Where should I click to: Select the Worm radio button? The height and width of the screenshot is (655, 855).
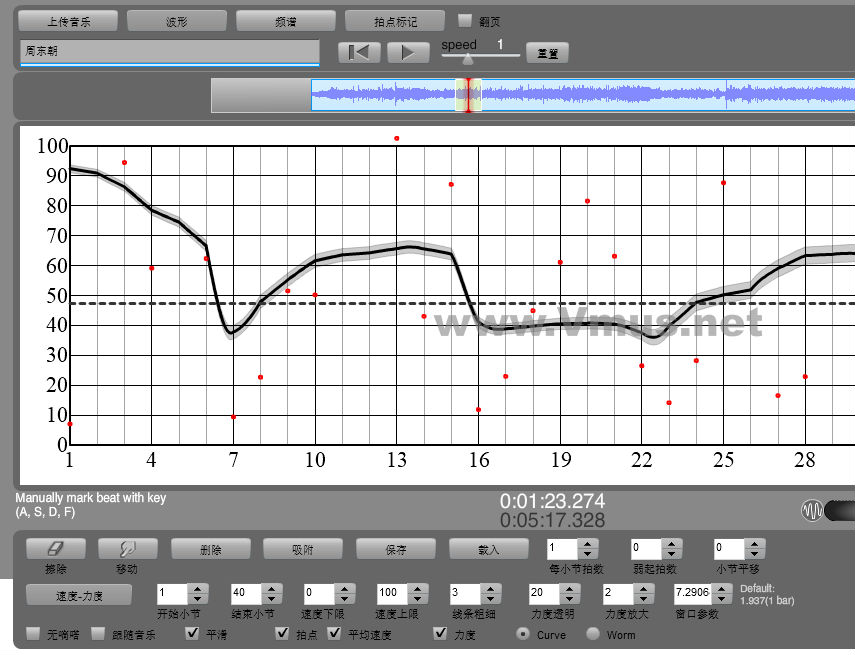click(x=593, y=634)
